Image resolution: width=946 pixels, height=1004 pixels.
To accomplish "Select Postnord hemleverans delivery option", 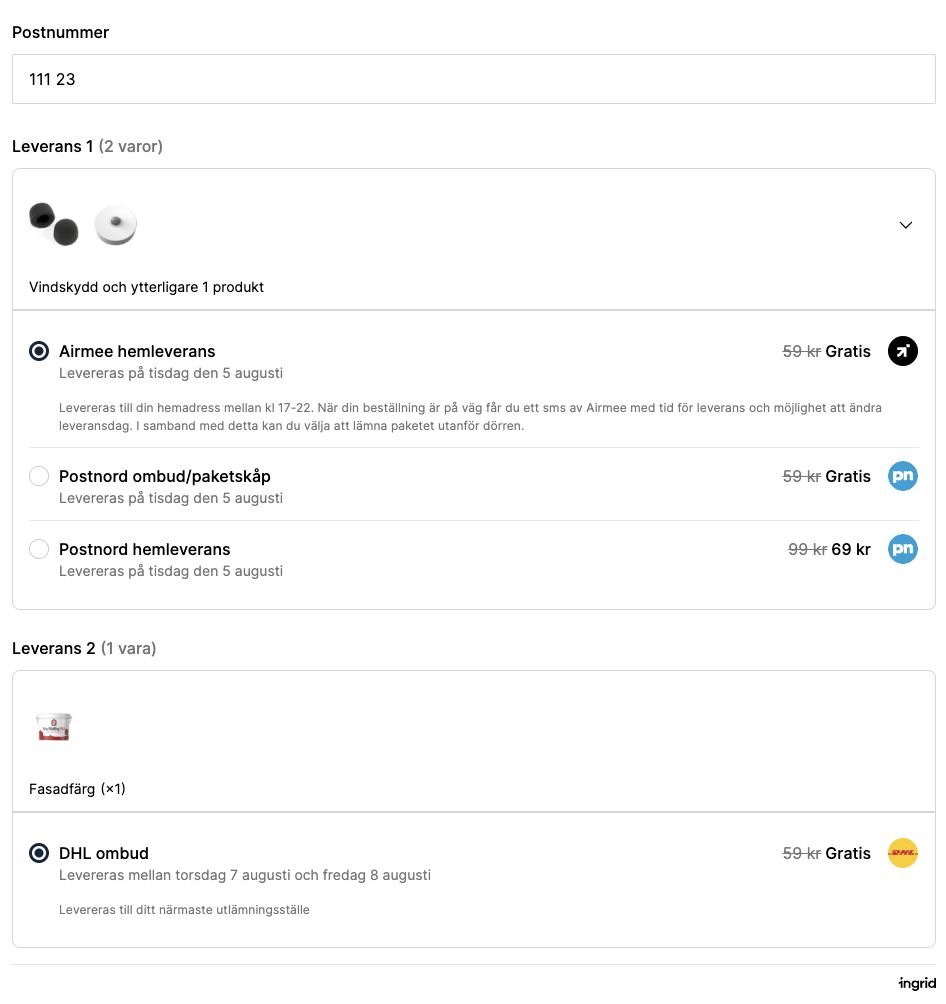I will pos(39,549).
